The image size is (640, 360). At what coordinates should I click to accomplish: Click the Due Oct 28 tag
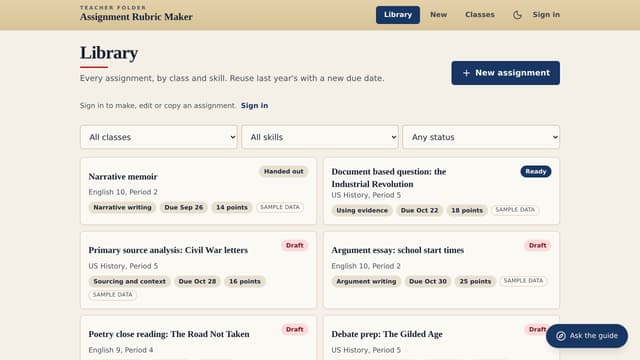click(197, 282)
